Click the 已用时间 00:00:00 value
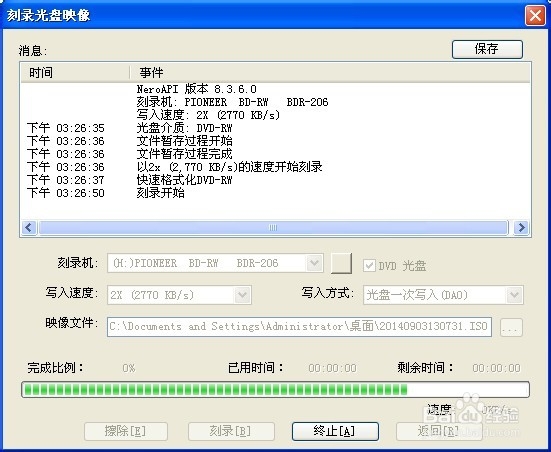551x452 pixels. tap(332, 368)
